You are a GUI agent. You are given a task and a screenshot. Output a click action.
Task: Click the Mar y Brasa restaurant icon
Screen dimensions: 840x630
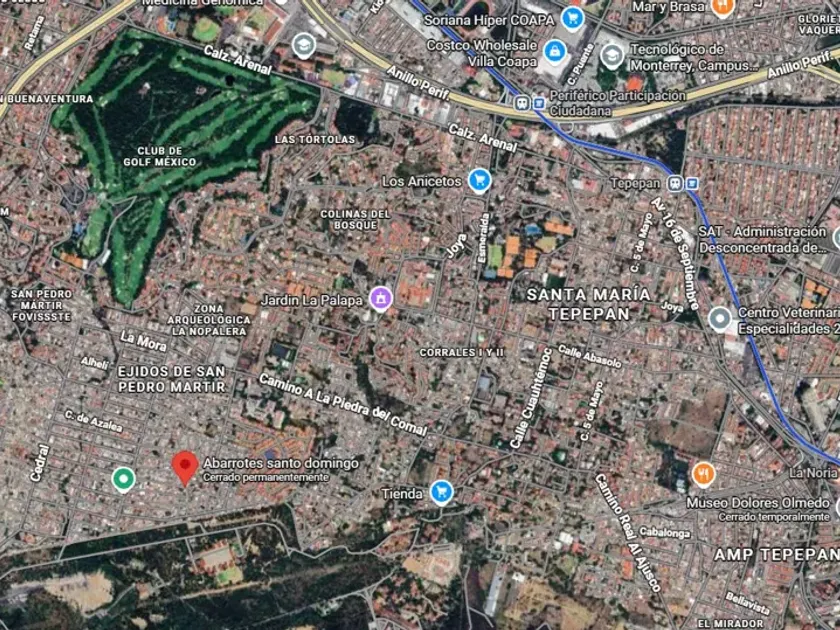[723, 8]
